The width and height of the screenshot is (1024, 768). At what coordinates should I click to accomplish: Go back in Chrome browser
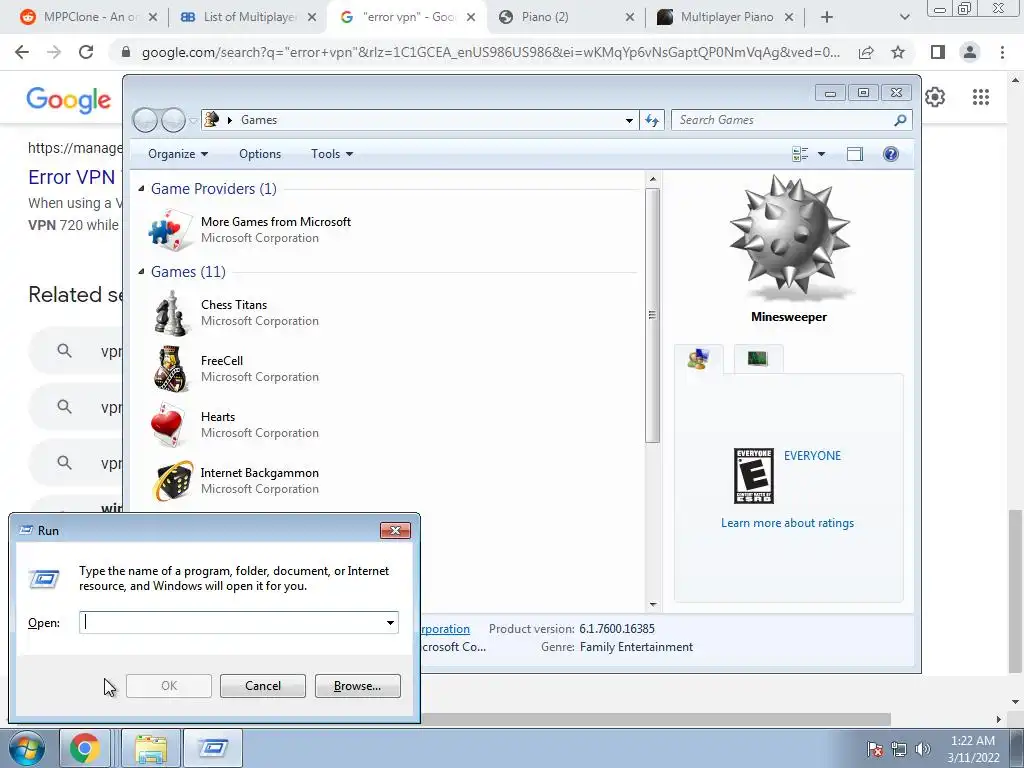point(22,52)
